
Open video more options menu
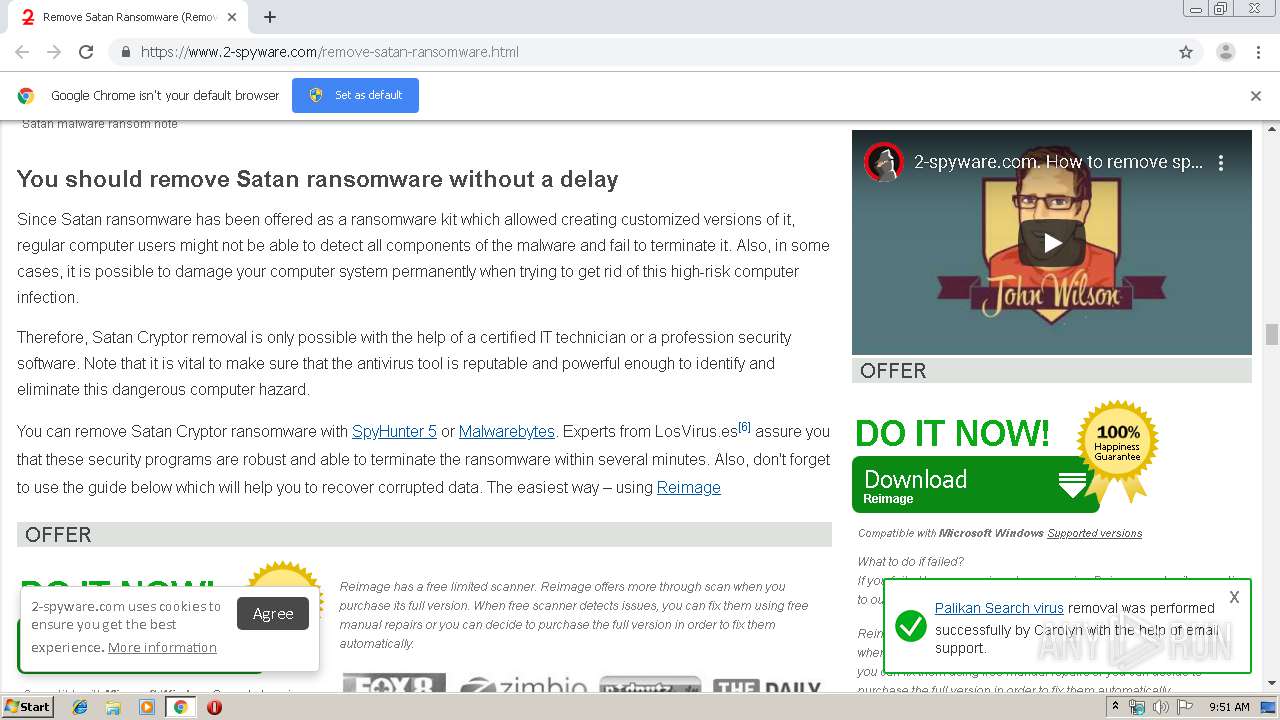tap(1221, 163)
